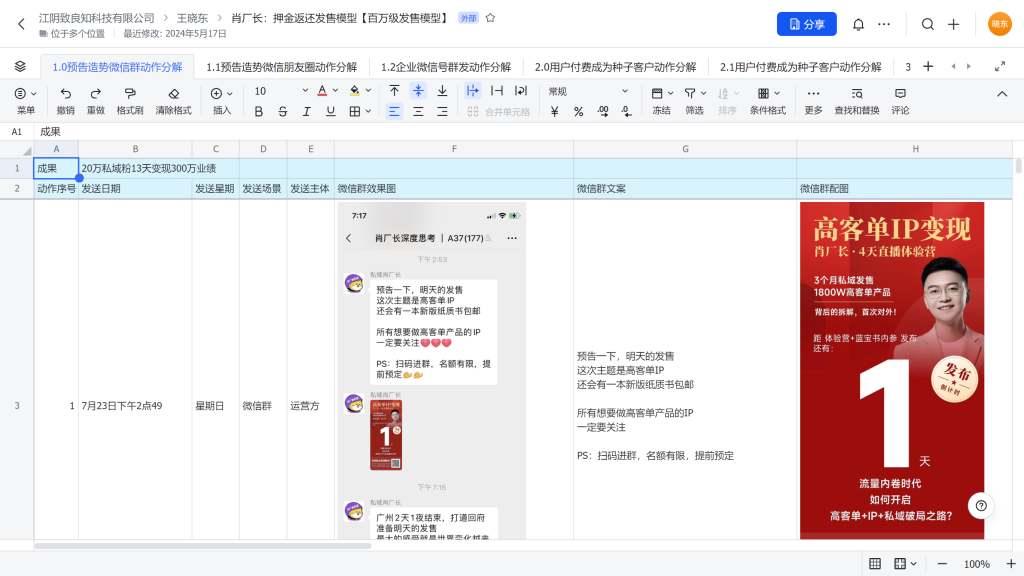Toggle italic formatting
Viewport: 1024px width, 576px height.
[306, 112]
